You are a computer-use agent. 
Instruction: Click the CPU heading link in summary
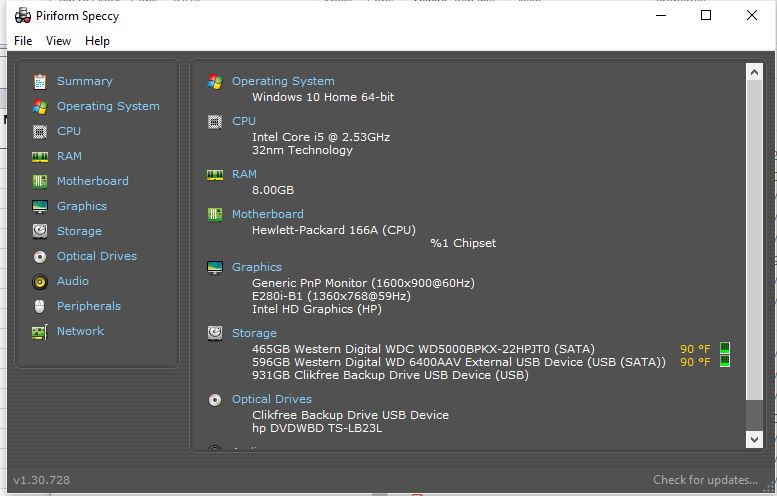pyautogui.click(x=244, y=121)
